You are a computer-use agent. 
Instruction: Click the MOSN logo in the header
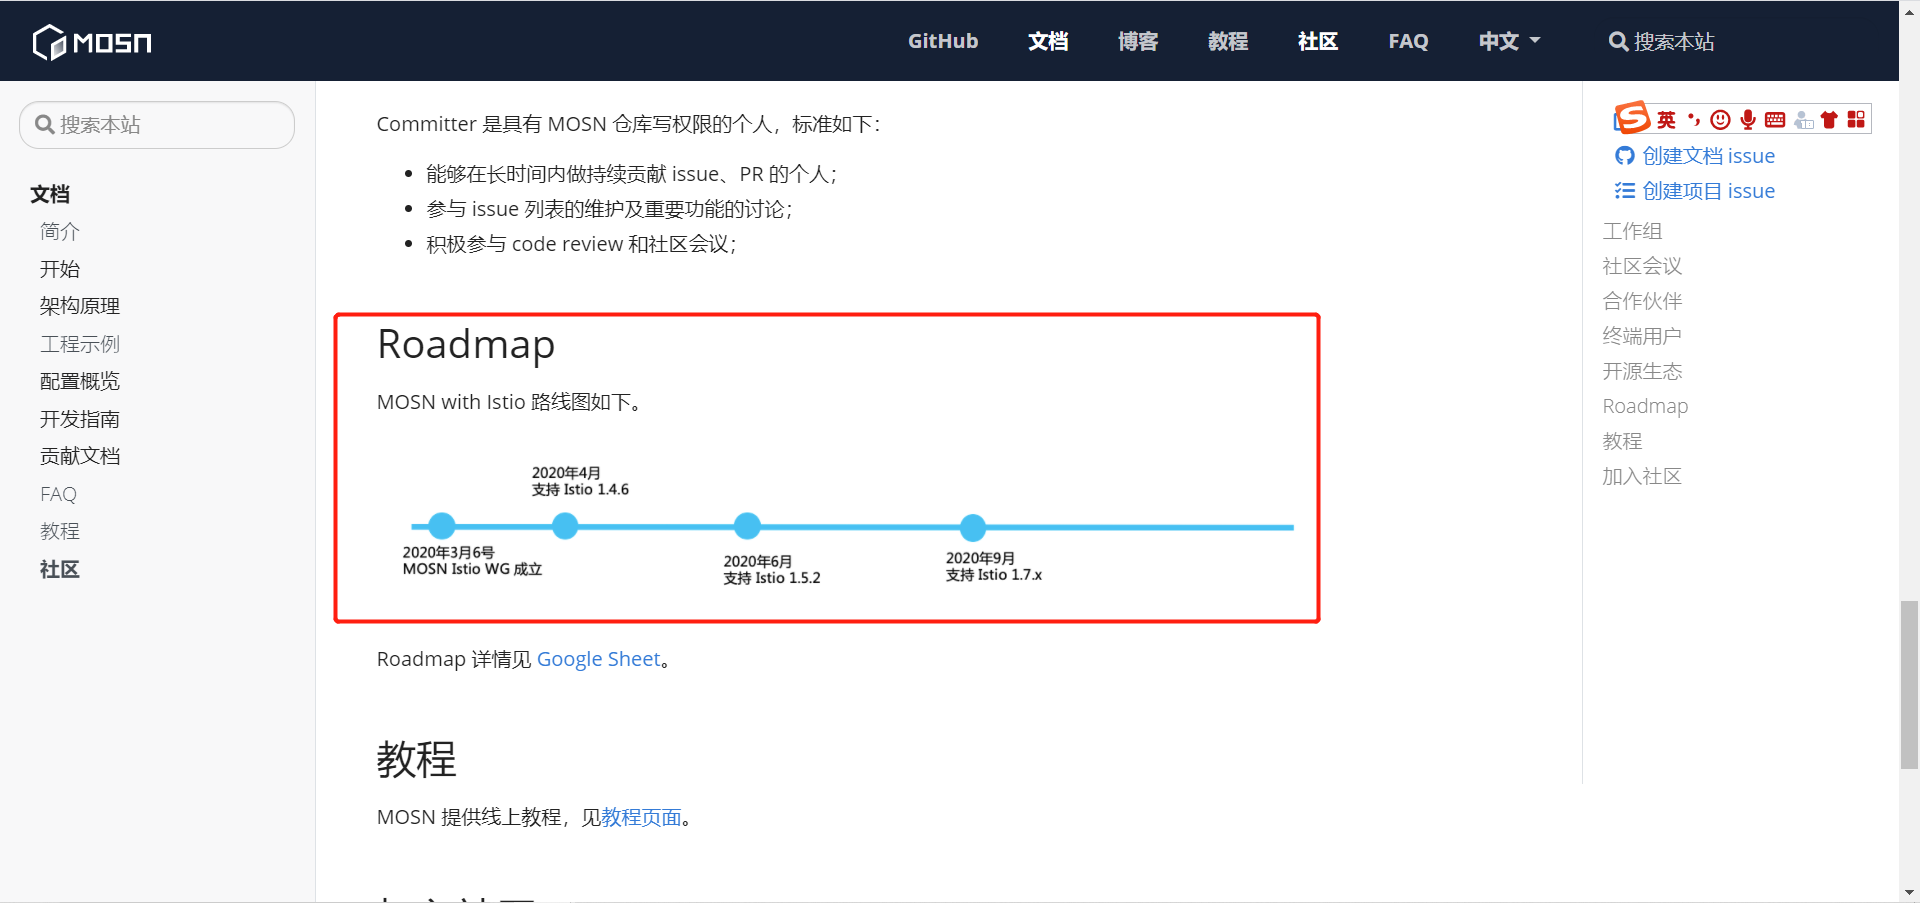tap(92, 42)
